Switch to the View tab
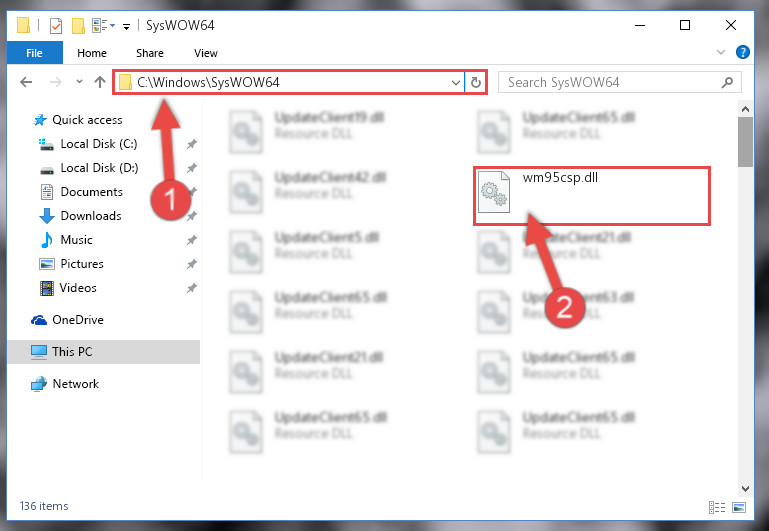769x531 pixels. coord(205,53)
